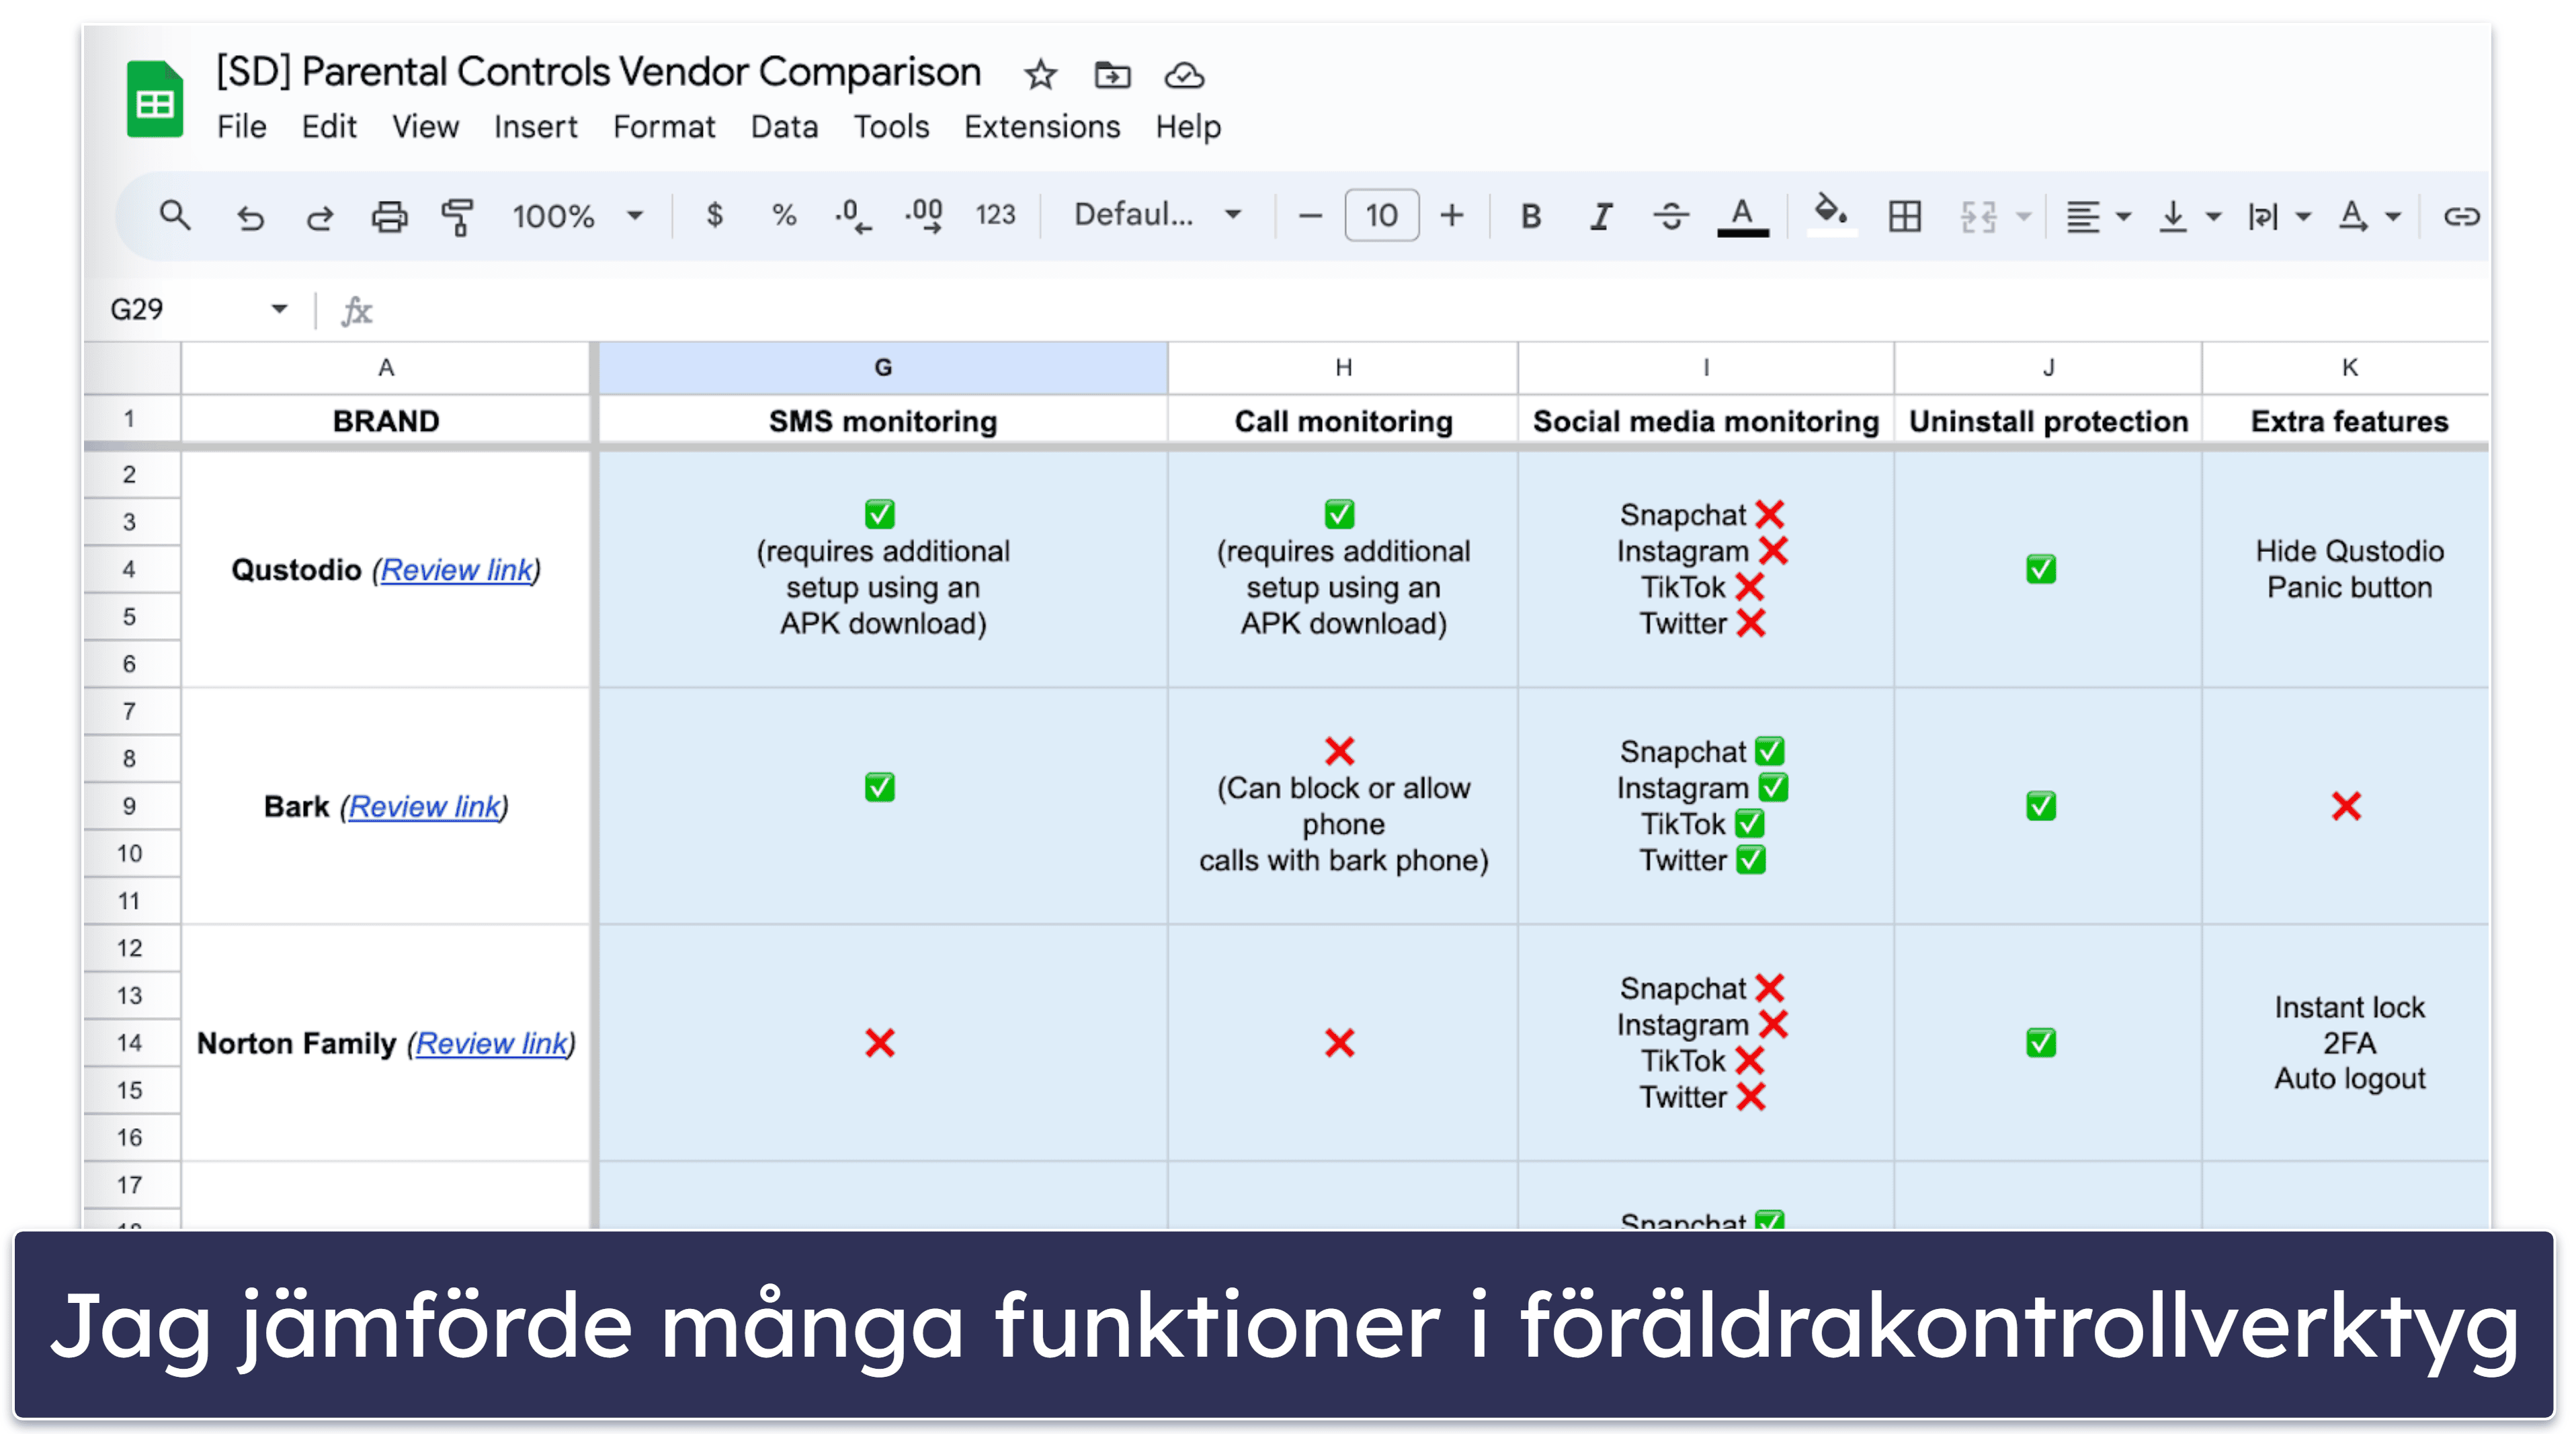This screenshot has width=2576, height=1434.
Task: Open the Google Sheets home icon
Action: pos(155,99)
